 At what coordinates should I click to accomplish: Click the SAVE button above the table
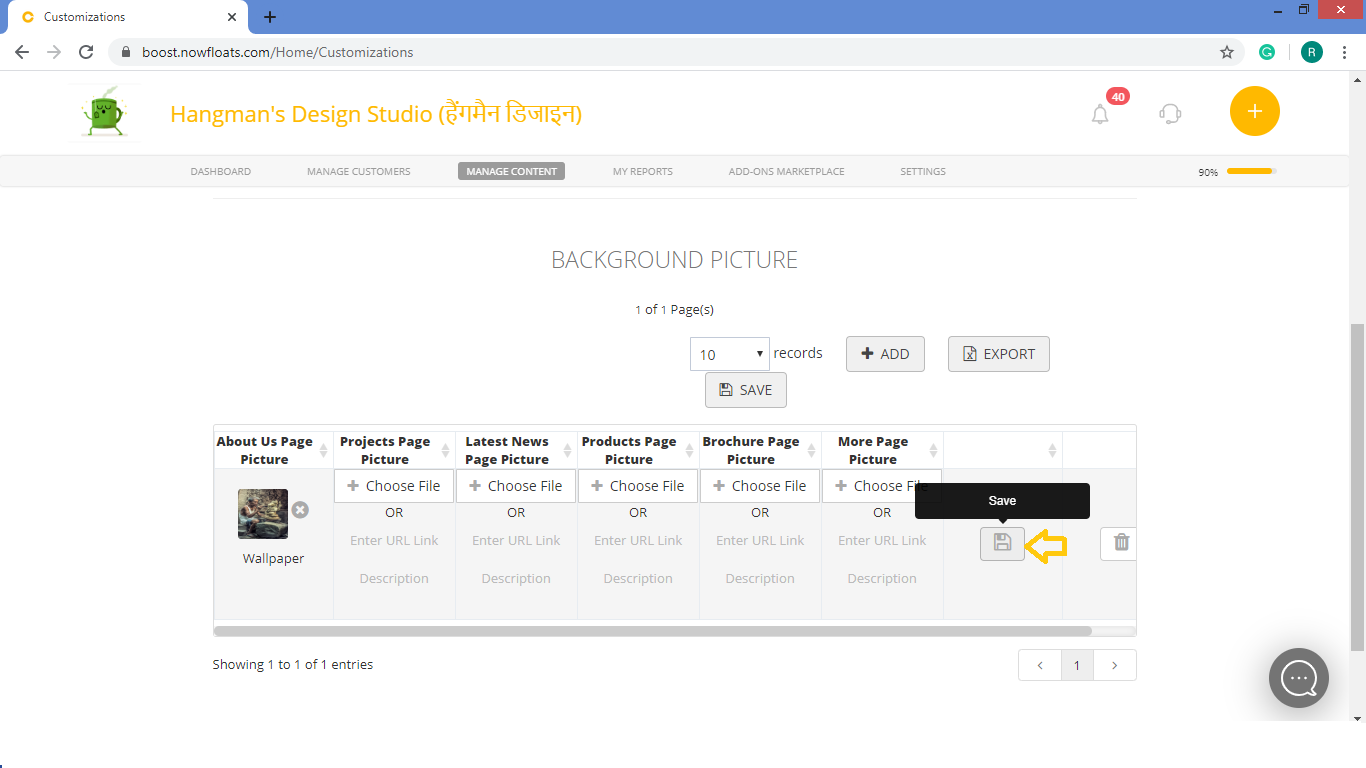click(746, 390)
